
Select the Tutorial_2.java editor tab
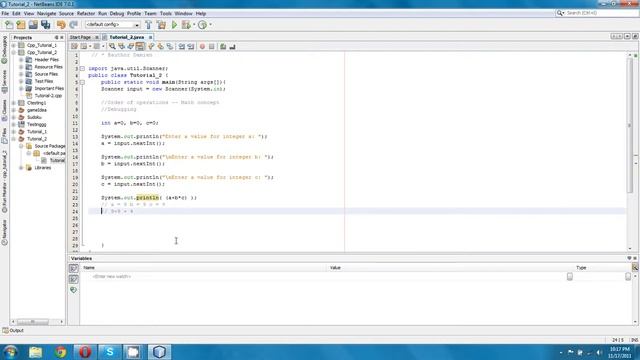click(126, 37)
